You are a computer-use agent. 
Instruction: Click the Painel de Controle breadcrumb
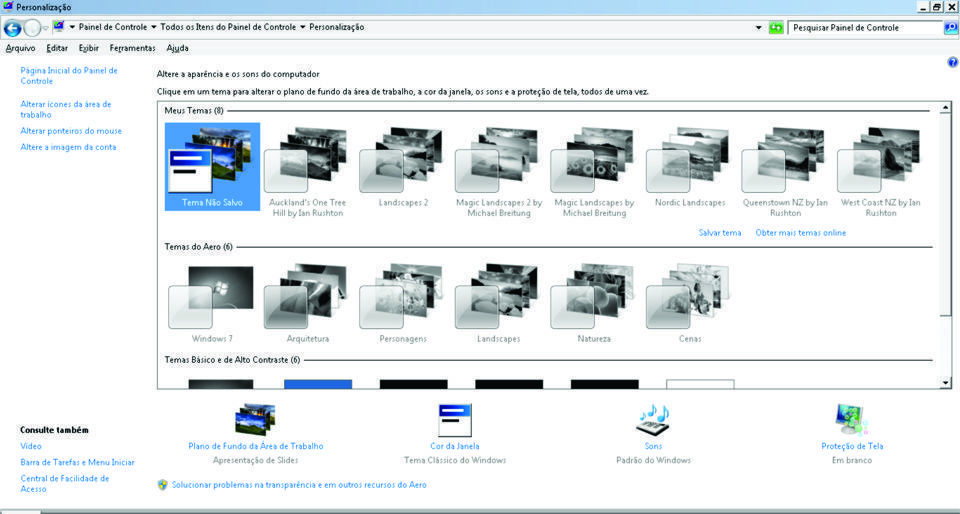click(113, 27)
